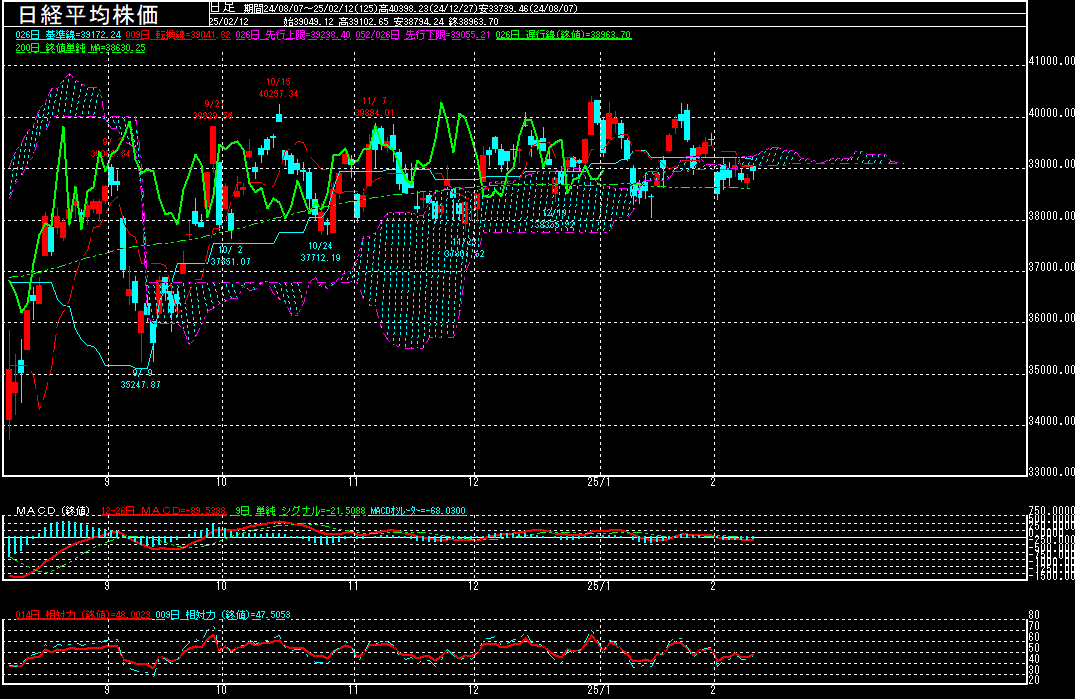The width and height of the screenshot is (1076, 699).
Task: Click the 11/7 peak value 39884.01
Action: [375, 113]
